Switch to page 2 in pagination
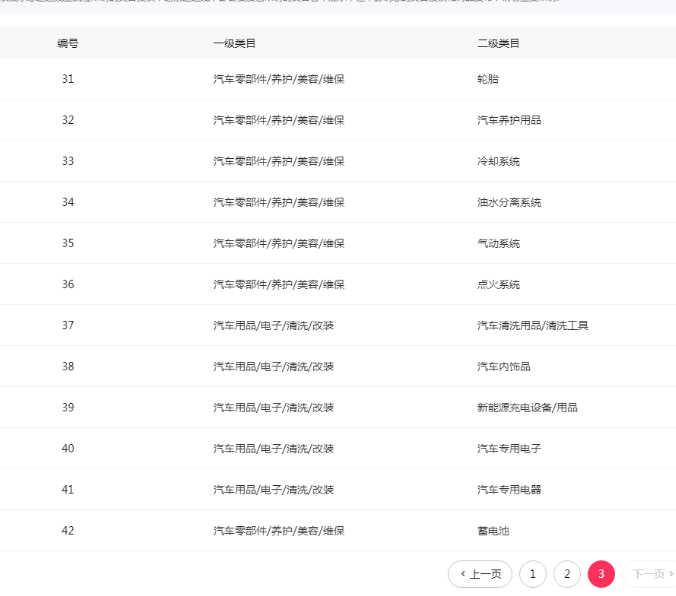Screen dimensions: 676x596 tap(567, 574)
